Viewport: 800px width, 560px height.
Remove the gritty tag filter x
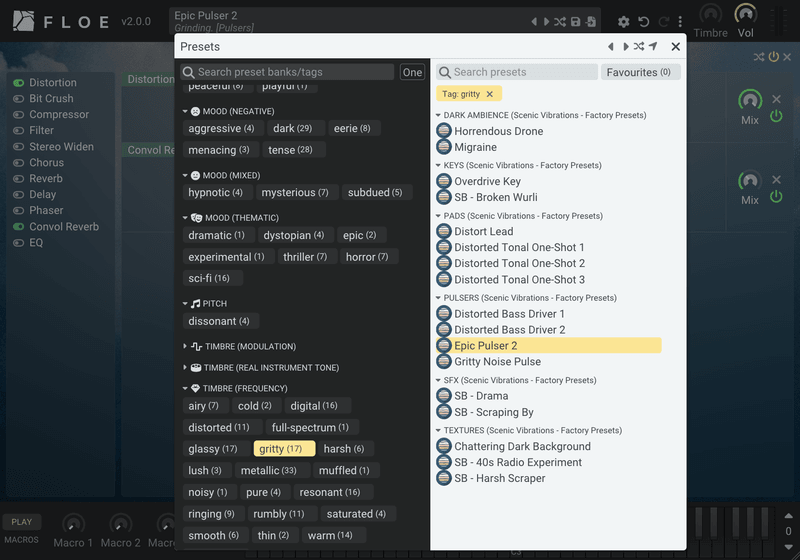[x=490, y=94]
